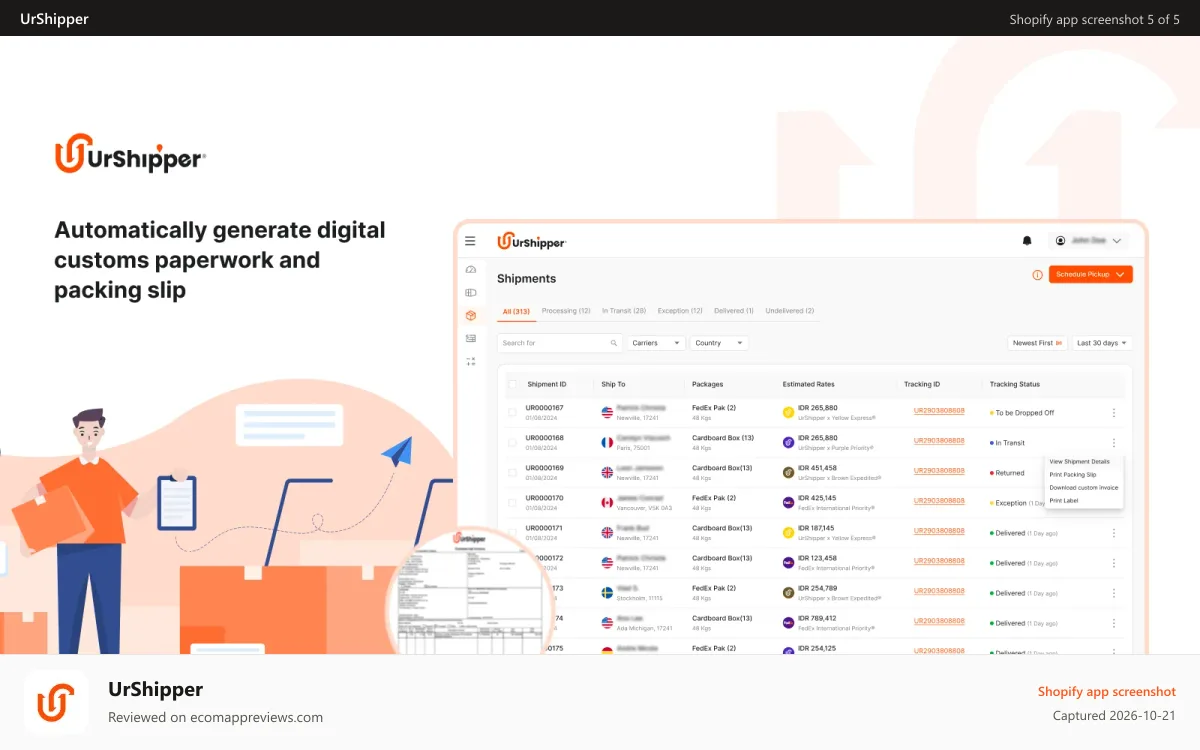Choose Download custom invoice from menu
1200x750 pixels.
pos(1084,488)
